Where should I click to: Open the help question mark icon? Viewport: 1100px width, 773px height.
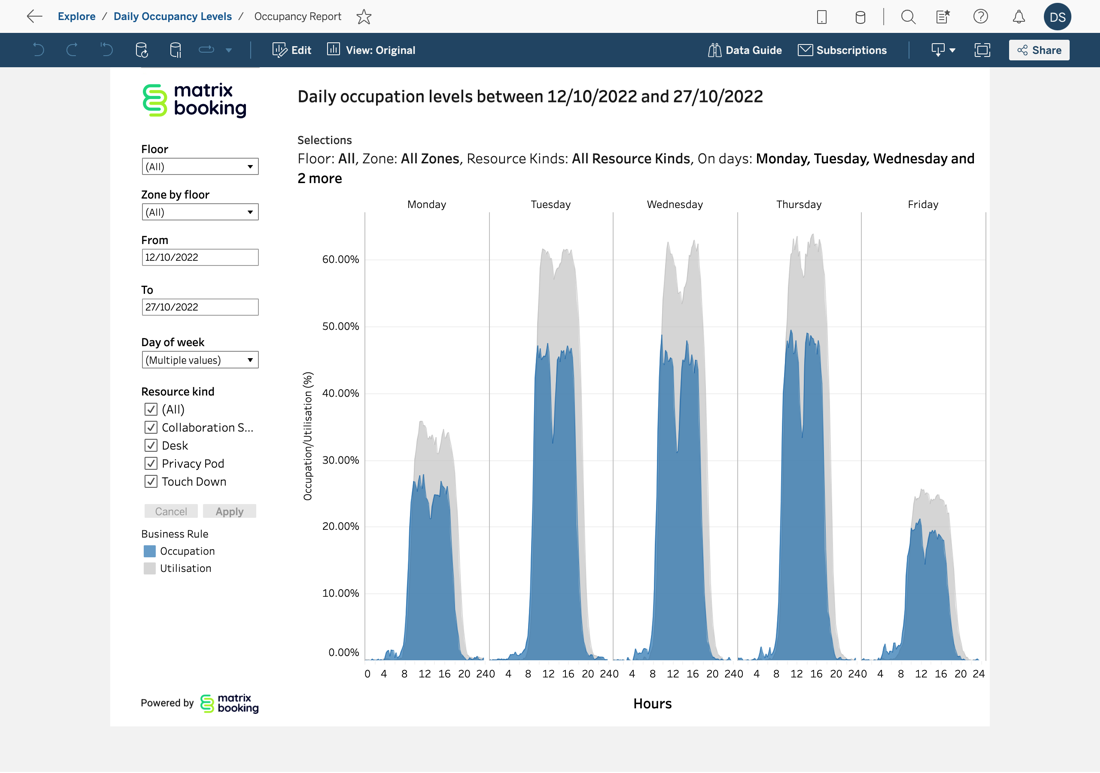(x=981, y=17)
